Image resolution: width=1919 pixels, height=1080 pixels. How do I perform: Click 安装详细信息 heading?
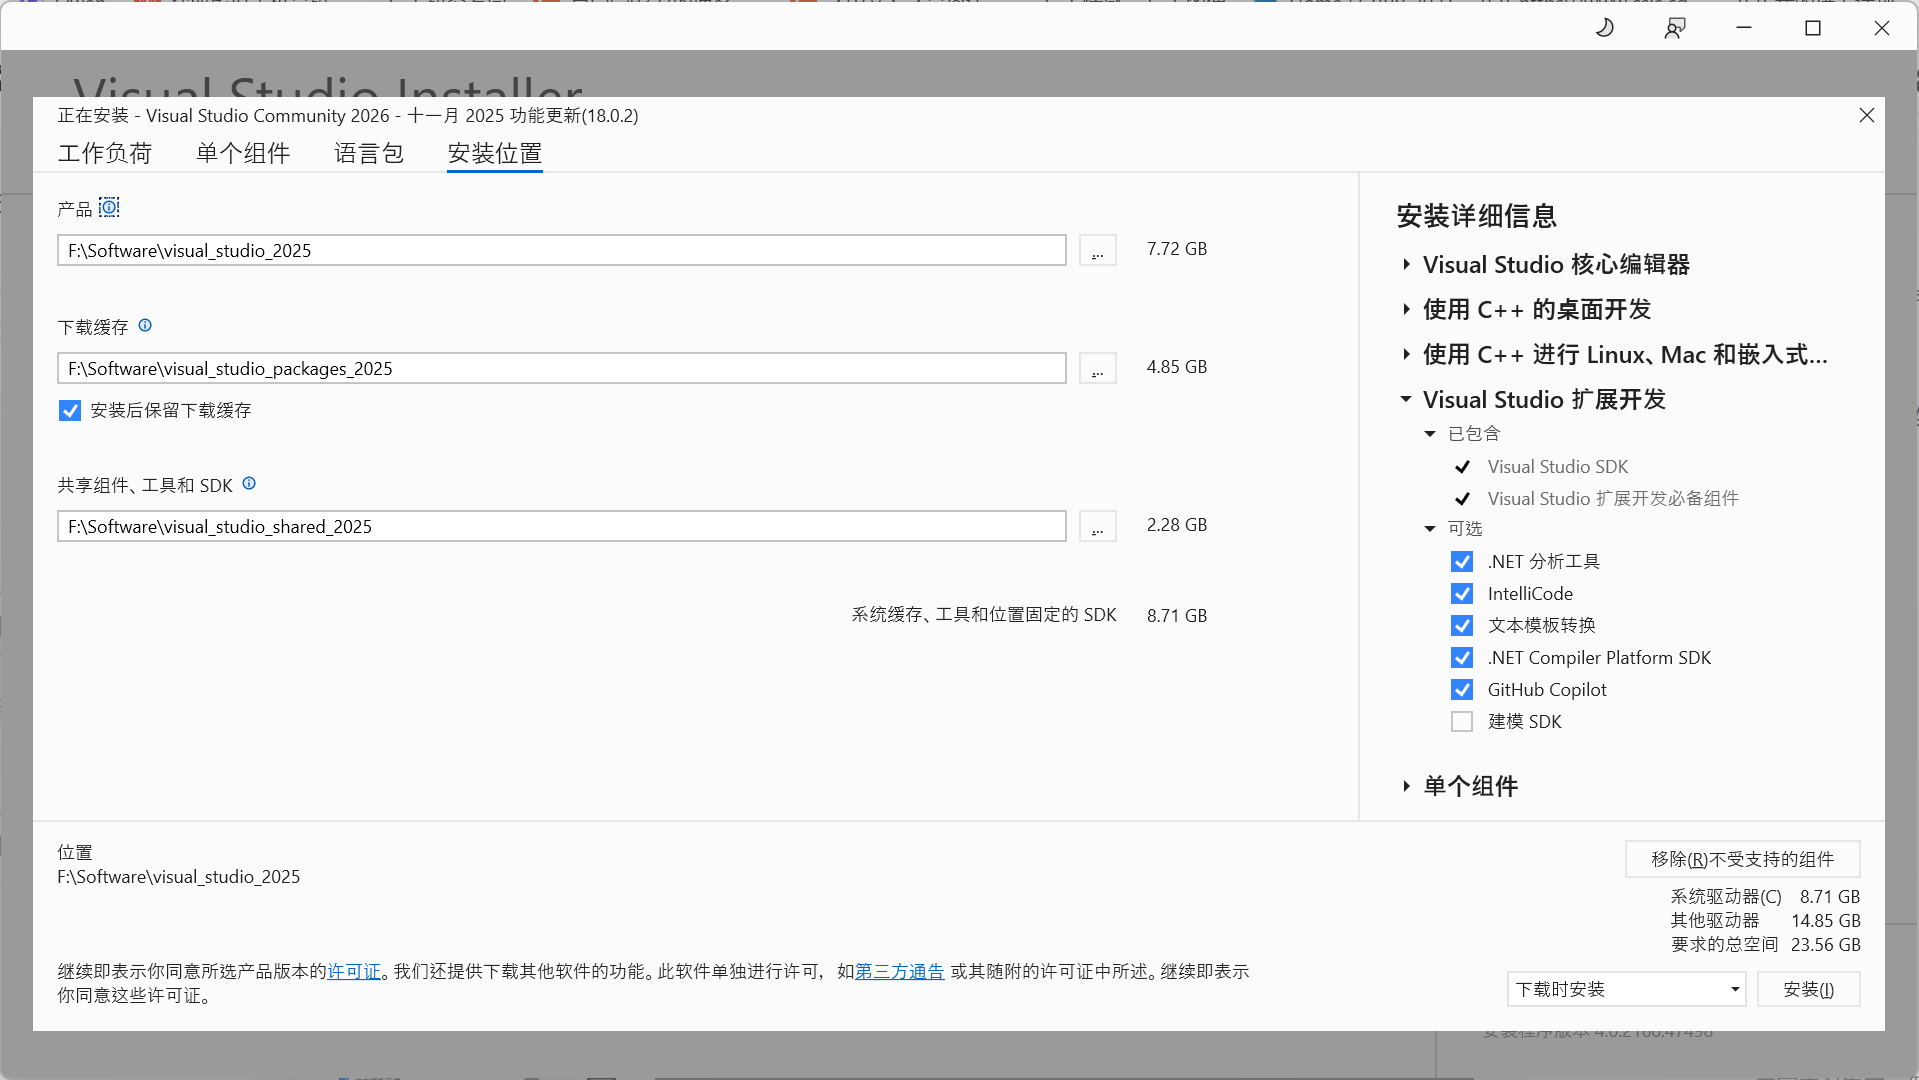point(1476,217)
